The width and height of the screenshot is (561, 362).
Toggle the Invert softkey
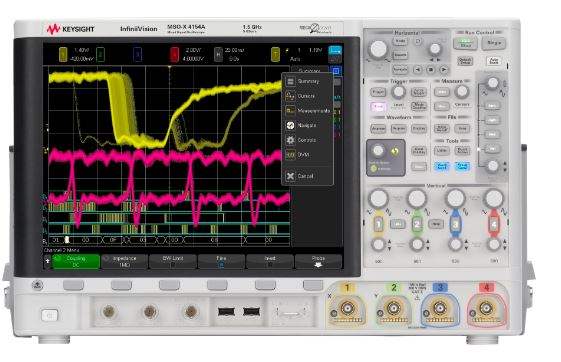pyautogui.click(x=270, y=261)
